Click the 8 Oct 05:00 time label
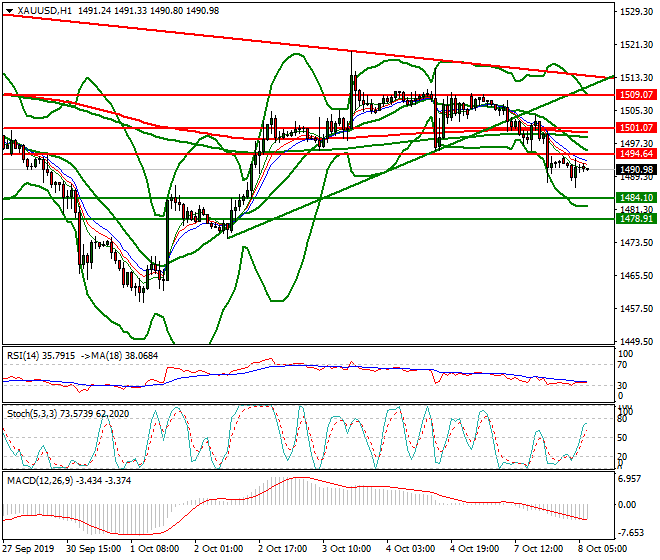This screenshot has height=560, width=660. [x=602, y=549]
